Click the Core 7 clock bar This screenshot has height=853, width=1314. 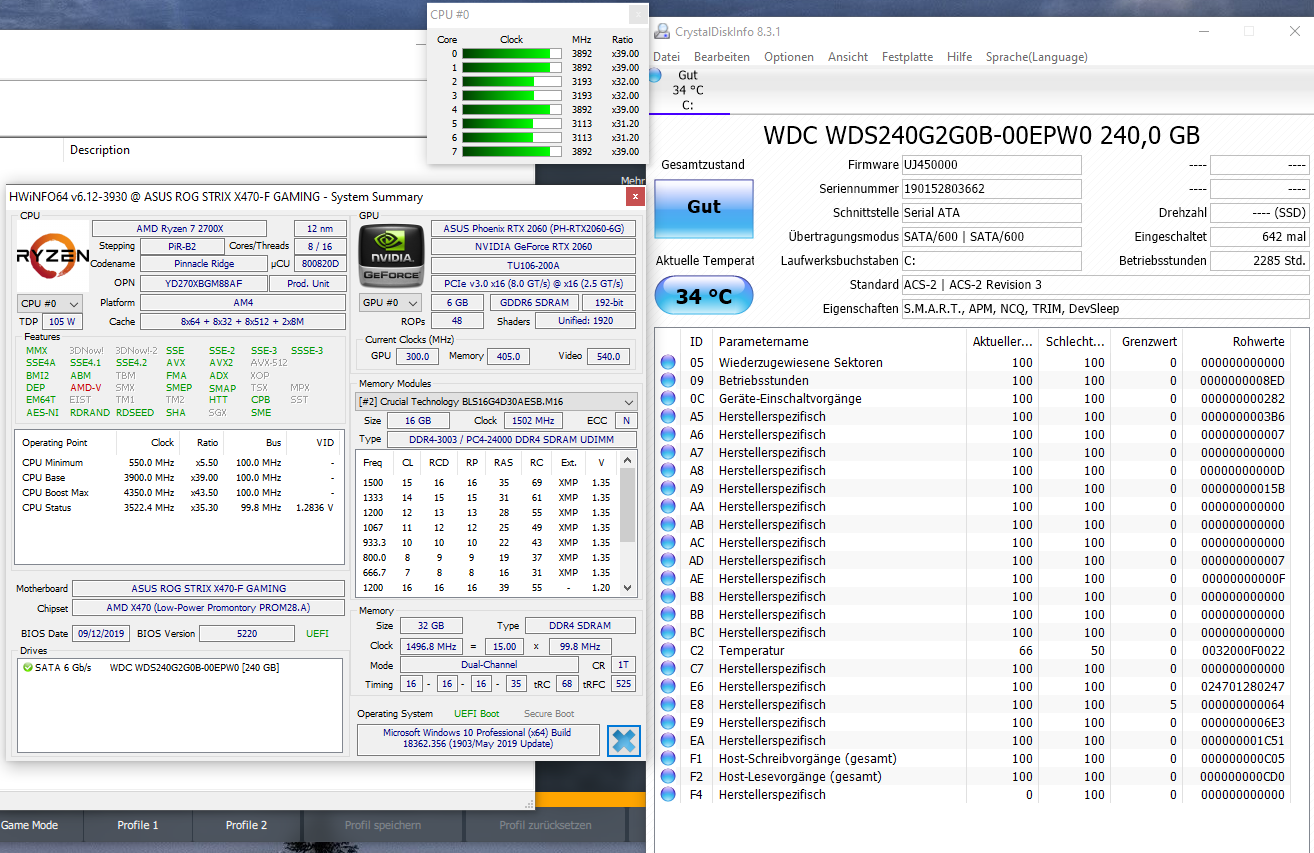[x=512, y=152]
